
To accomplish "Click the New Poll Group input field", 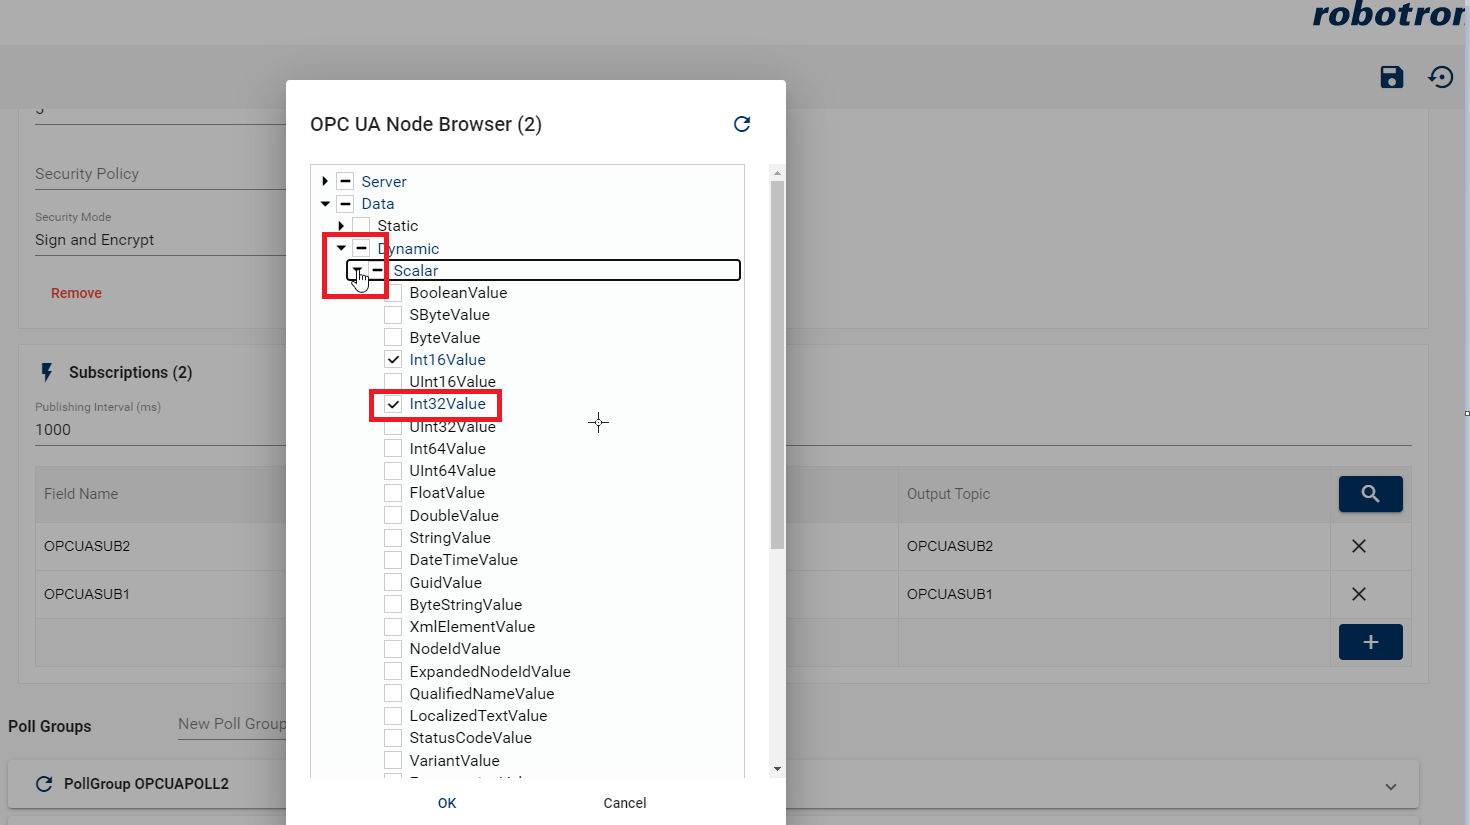I will [x=232, y=724].
